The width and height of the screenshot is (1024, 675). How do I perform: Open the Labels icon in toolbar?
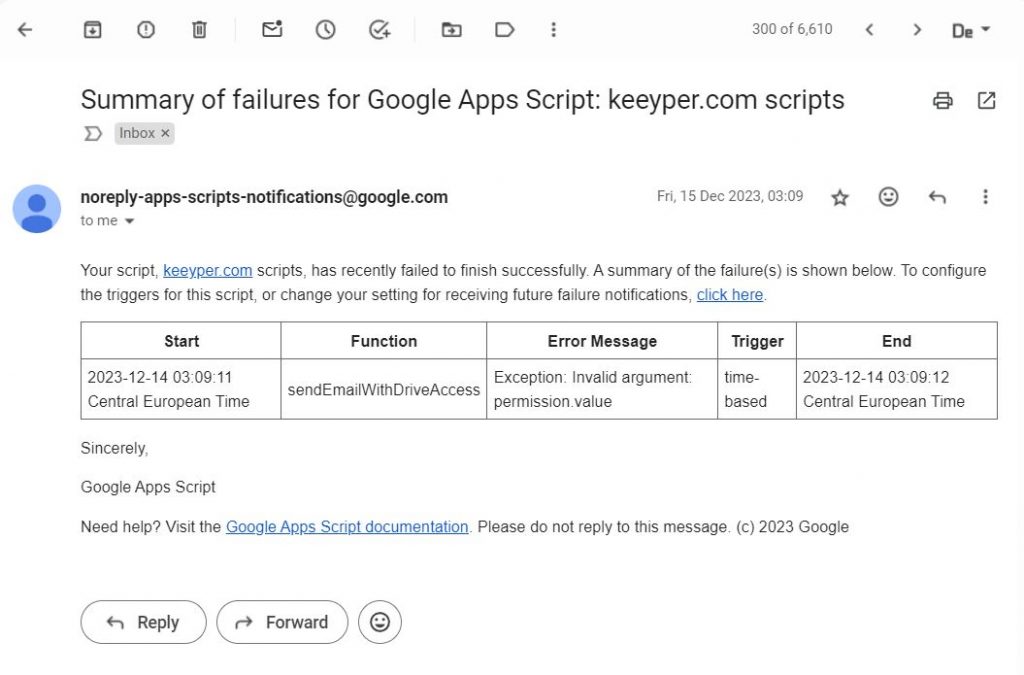click(505, 30)
